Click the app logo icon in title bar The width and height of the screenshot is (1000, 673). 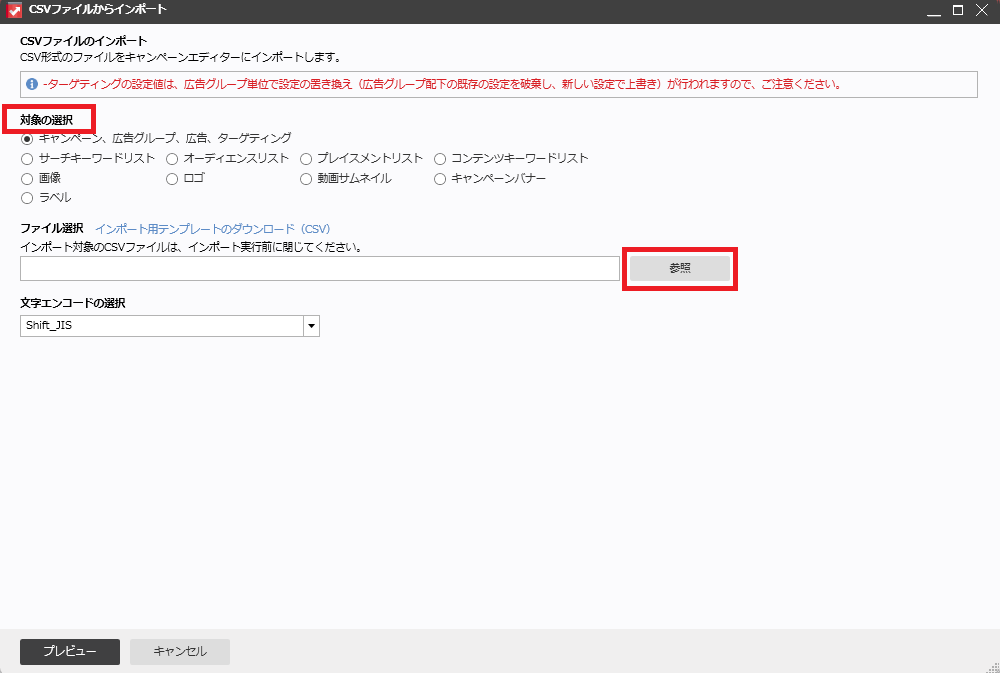pyautogui.click(x=15, y=10)
